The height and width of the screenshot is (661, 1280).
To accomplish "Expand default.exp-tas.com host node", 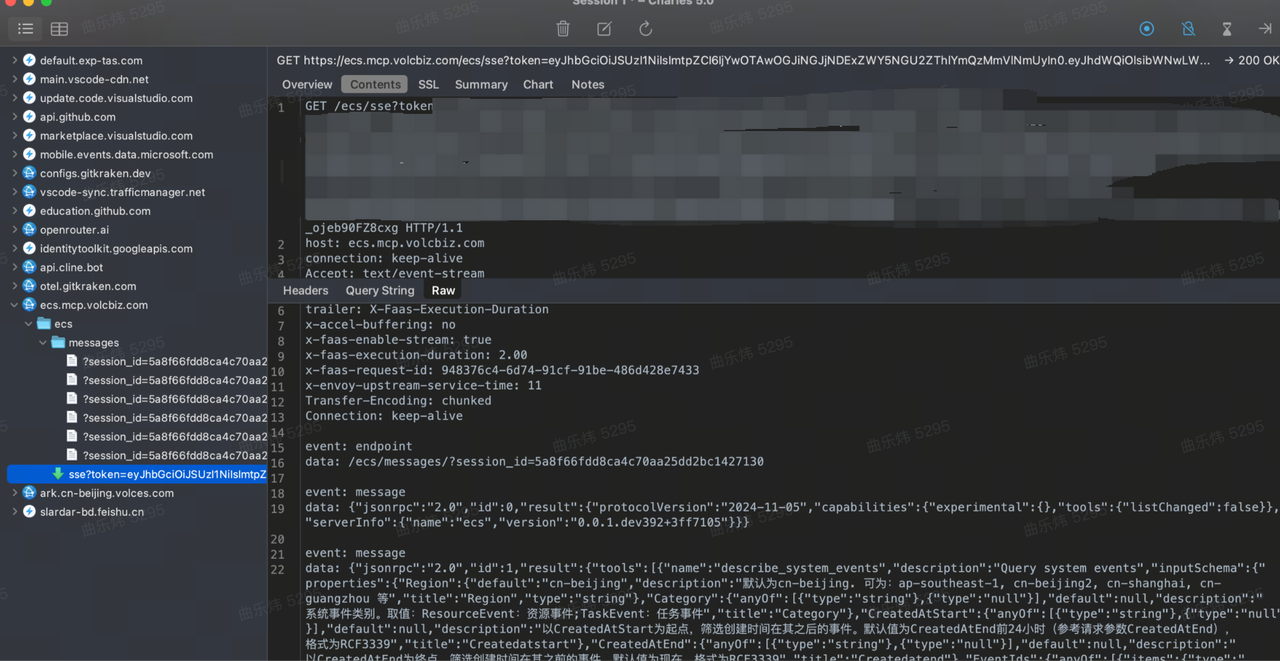I will (14, 60).
